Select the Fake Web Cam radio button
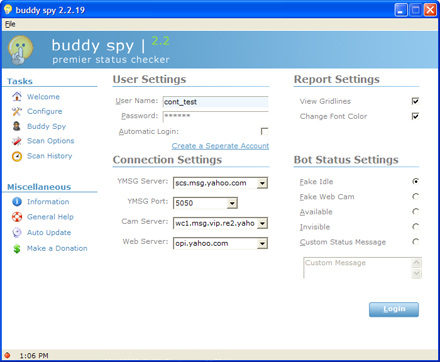The image size is (440, 362). pyautogui.click(x=416, y=196)
